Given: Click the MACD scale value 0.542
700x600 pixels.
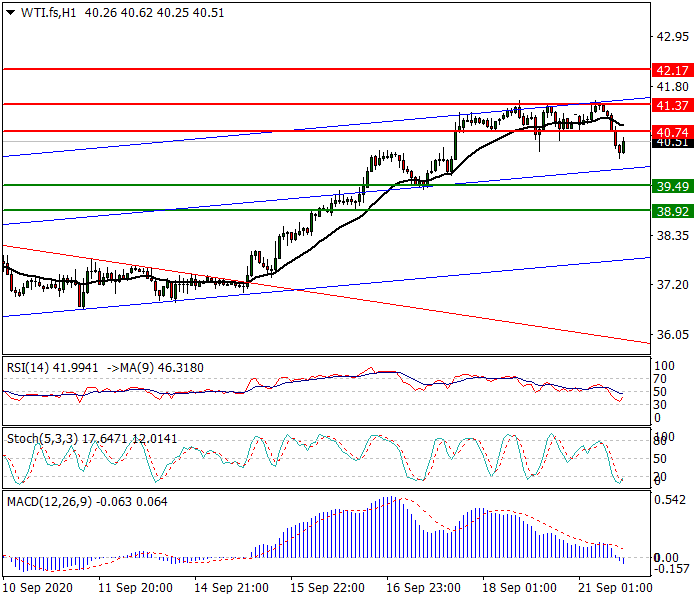Looking at the screenshot, I should click(670, 500).
